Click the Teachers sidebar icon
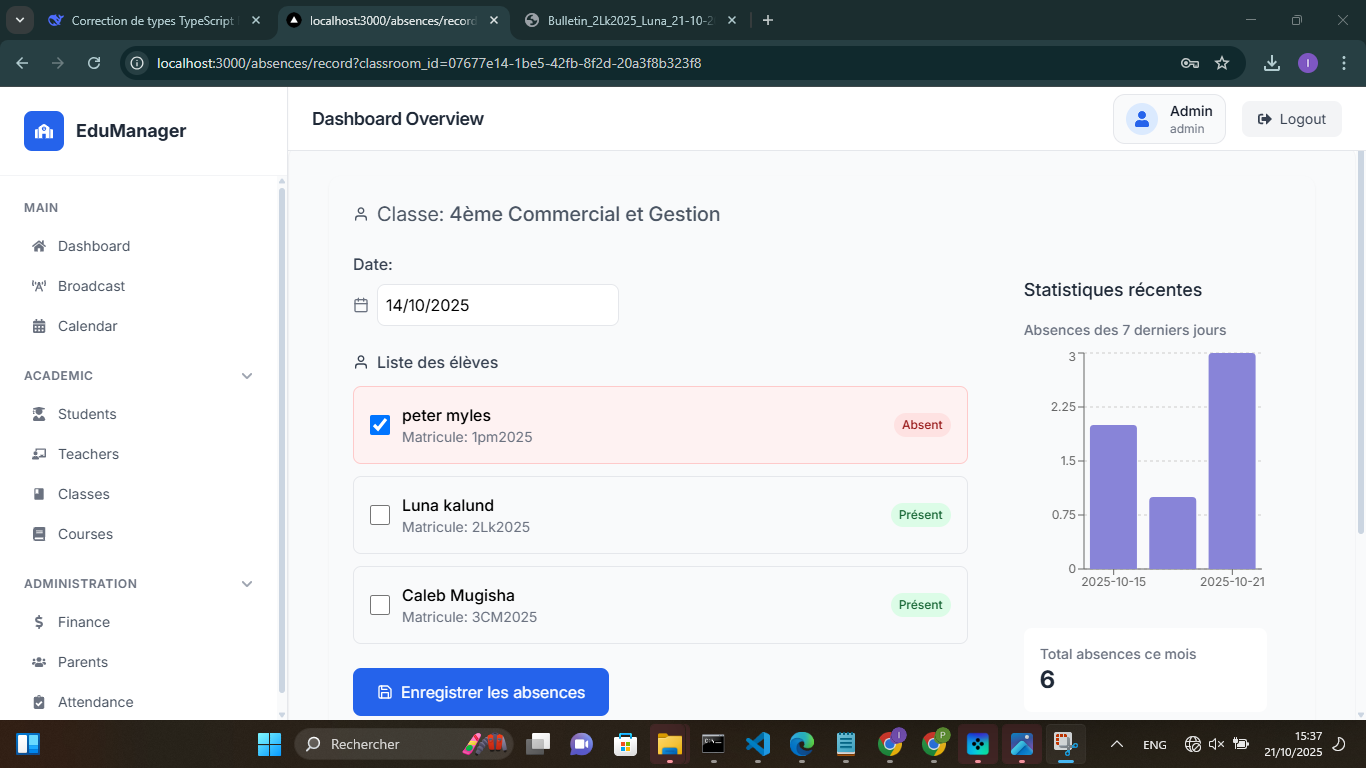Viewport: 1366px width, 768px height. click(39, 454)
